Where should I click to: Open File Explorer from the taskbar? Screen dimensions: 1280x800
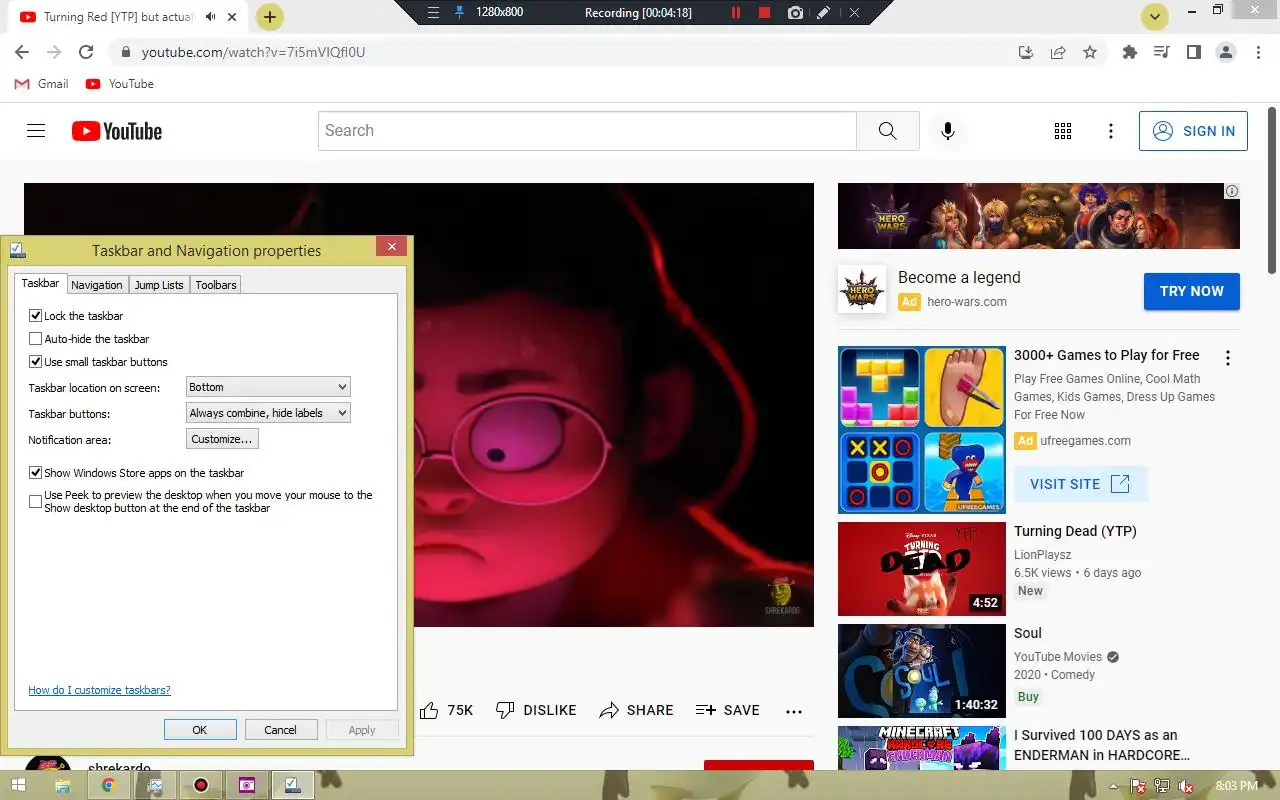62,786
